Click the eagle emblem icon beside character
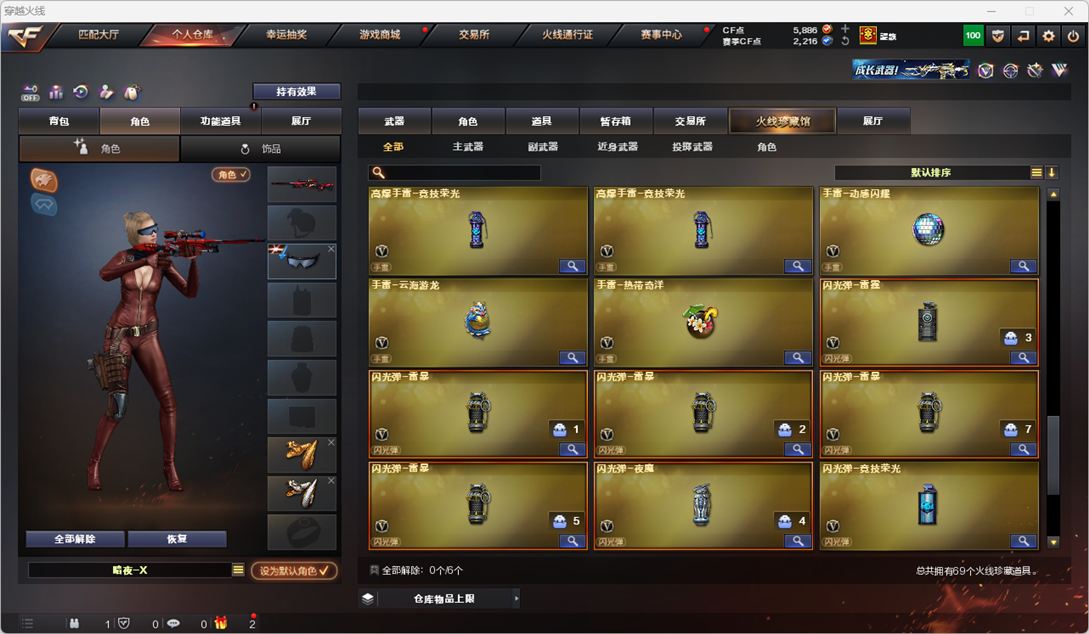The width and height of the screenshot is (1089, 634). 44,180
